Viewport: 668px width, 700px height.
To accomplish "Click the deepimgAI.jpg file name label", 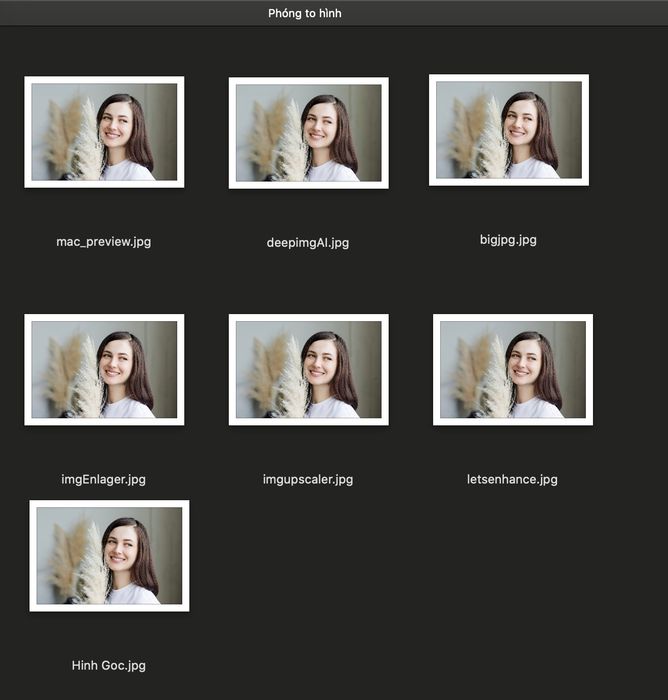I will click(x=308, y=243).
